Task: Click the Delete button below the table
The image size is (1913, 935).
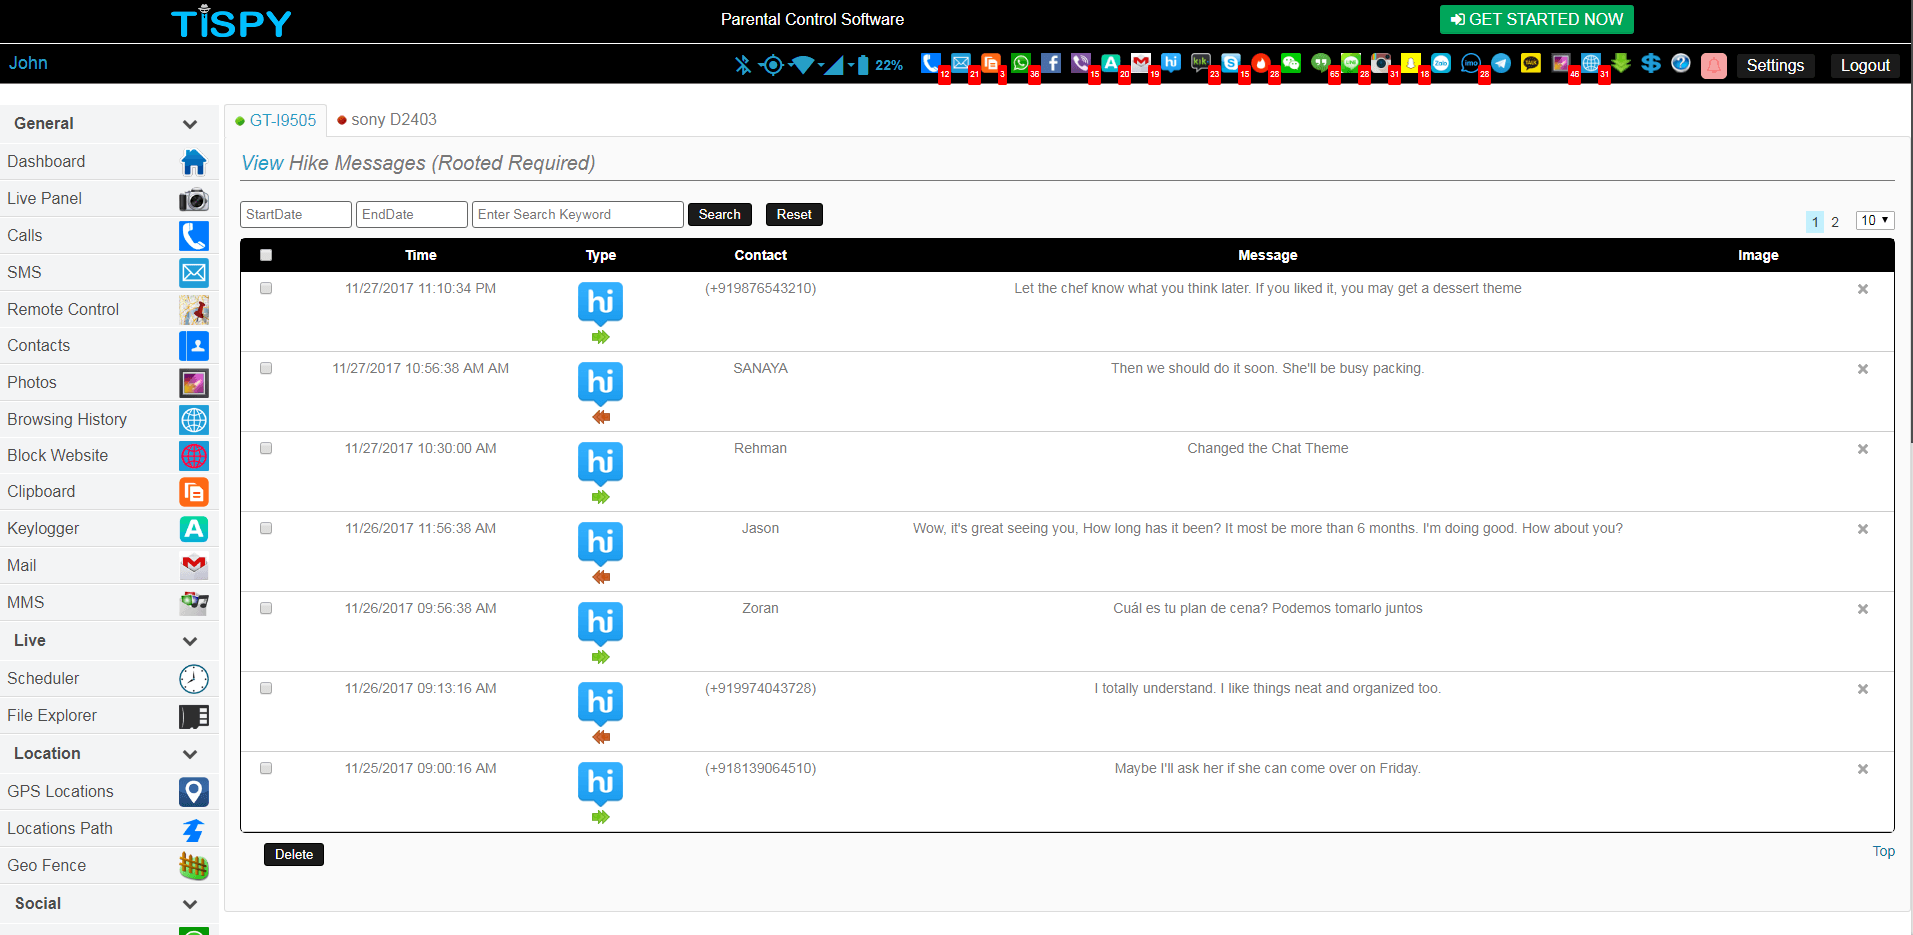Action: click(x=294, y=855)
